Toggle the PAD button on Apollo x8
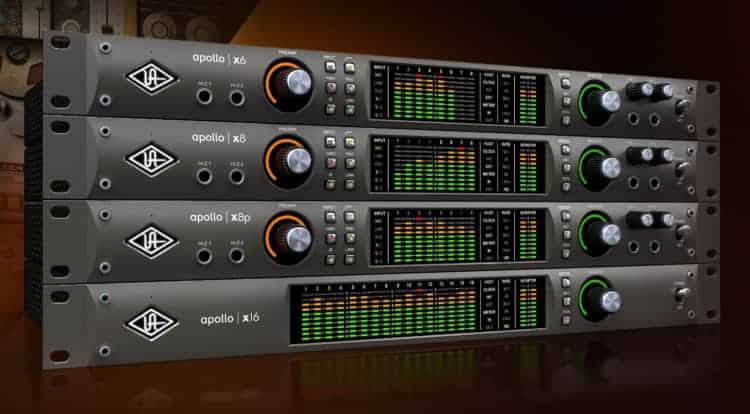This screenshot has width=750, height=414. point(350,163)
